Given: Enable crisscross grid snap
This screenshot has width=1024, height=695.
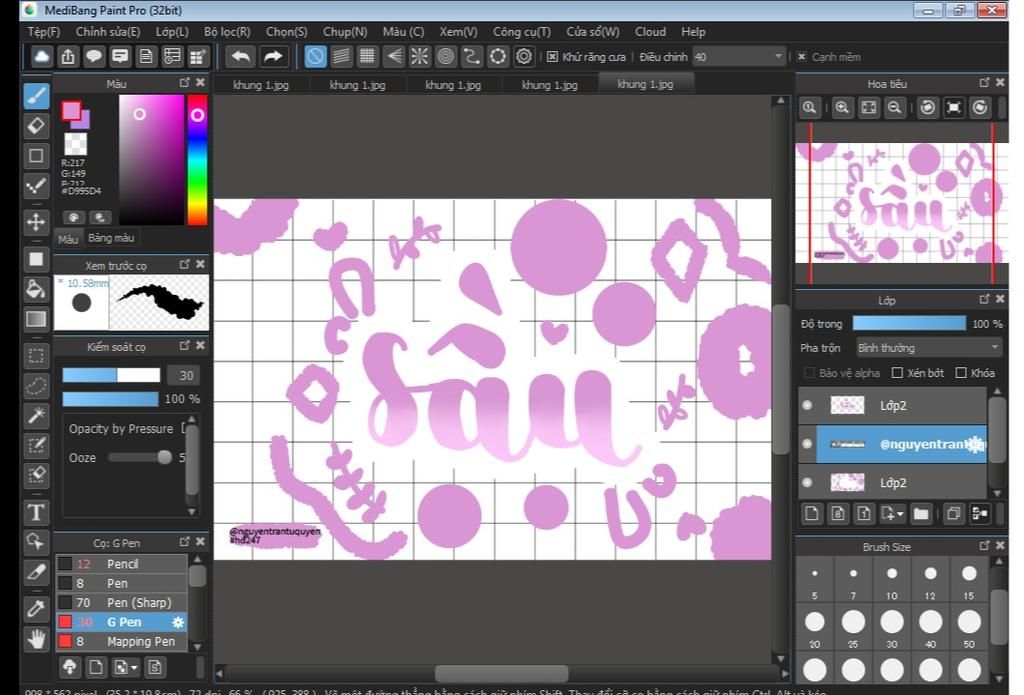Looking at the screenshot, I should click(367, 57).
